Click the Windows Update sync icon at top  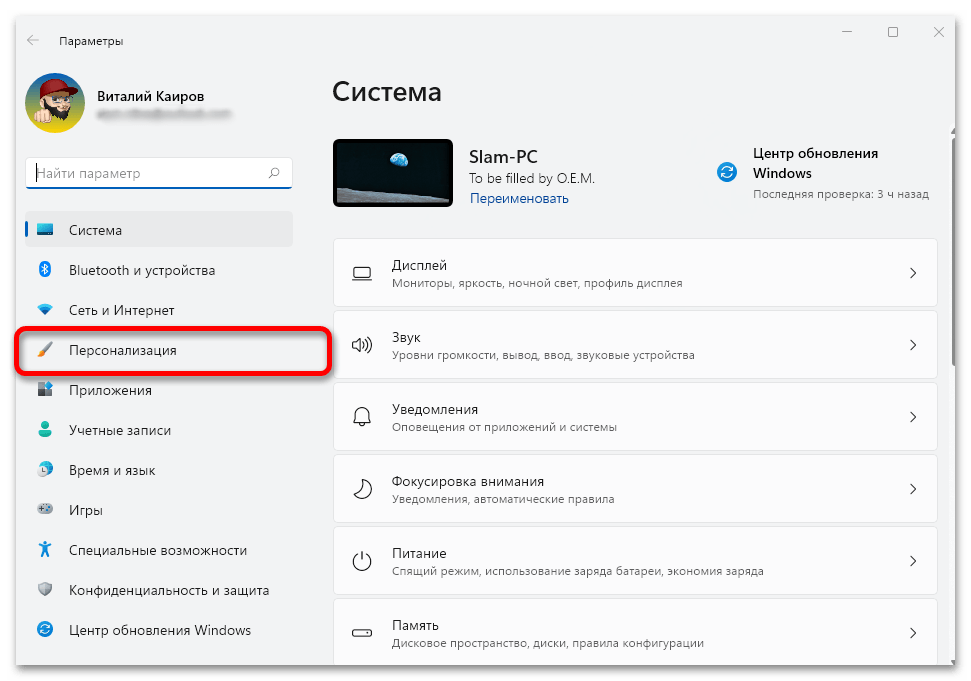tap(727, 172)
